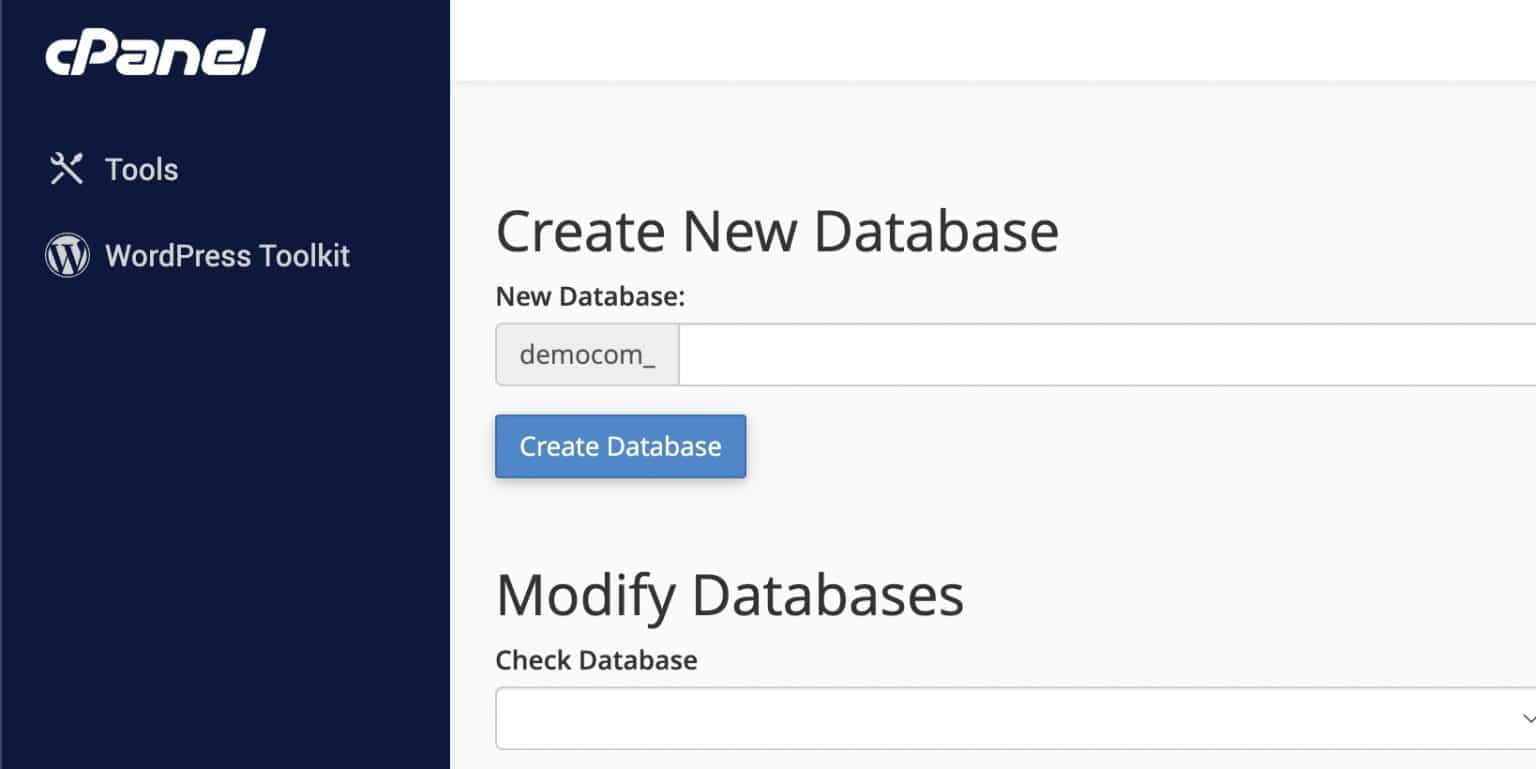Follow the WordPress Toolkit sidebar link
The image size is (1536, 769).
228,255
